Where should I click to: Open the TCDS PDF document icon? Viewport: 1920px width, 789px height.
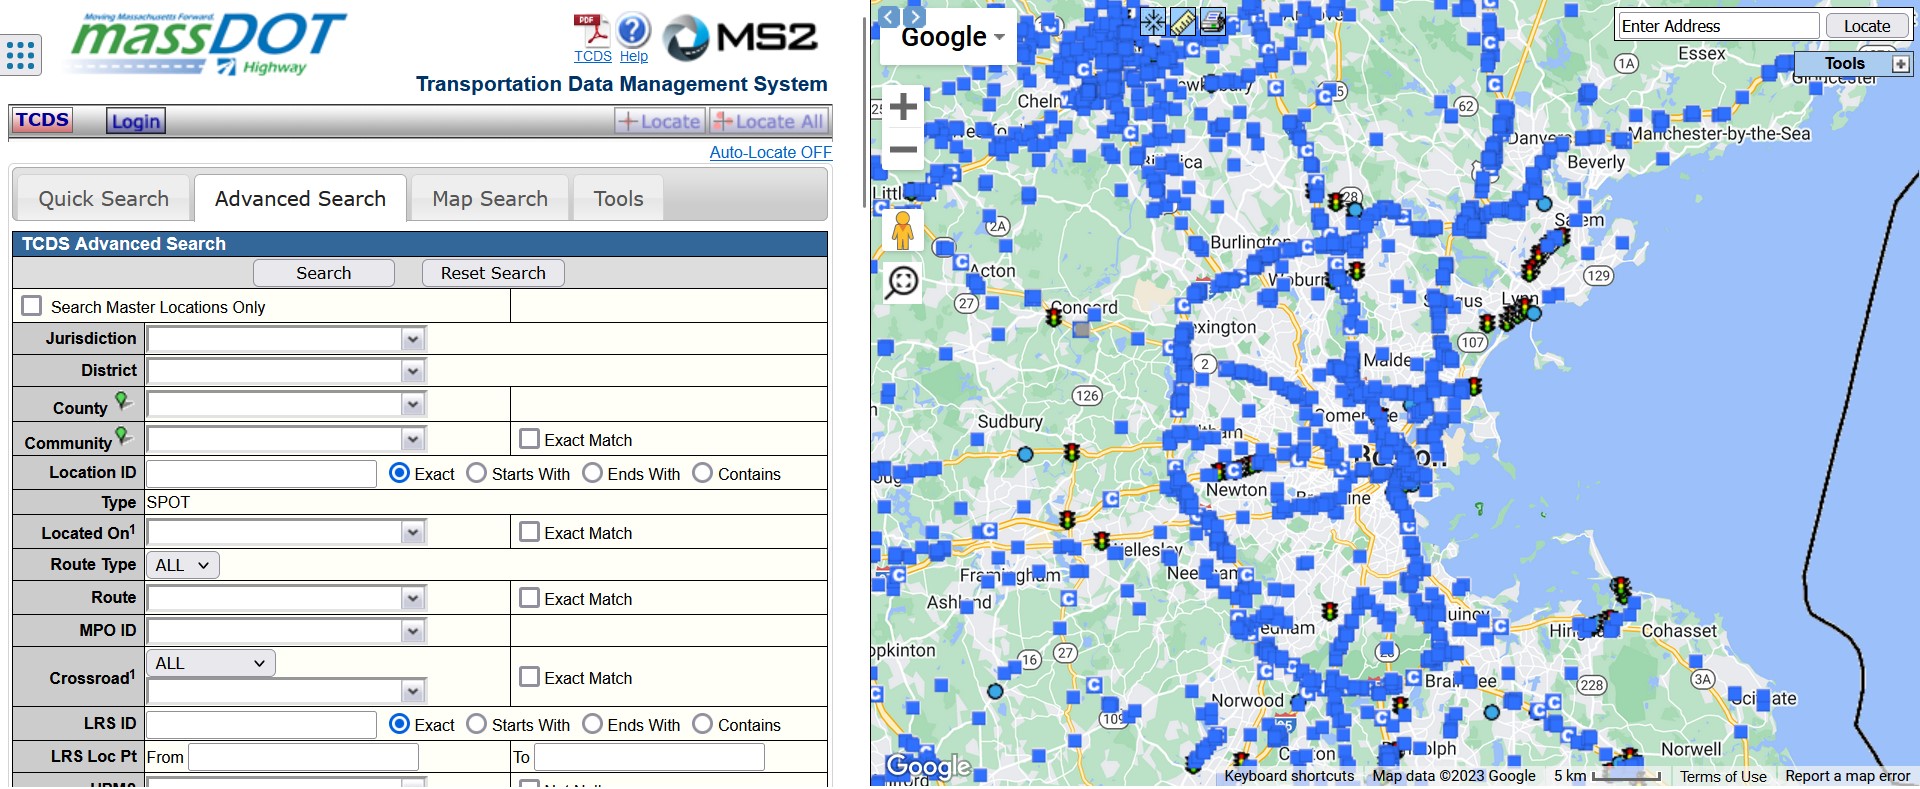591,31
